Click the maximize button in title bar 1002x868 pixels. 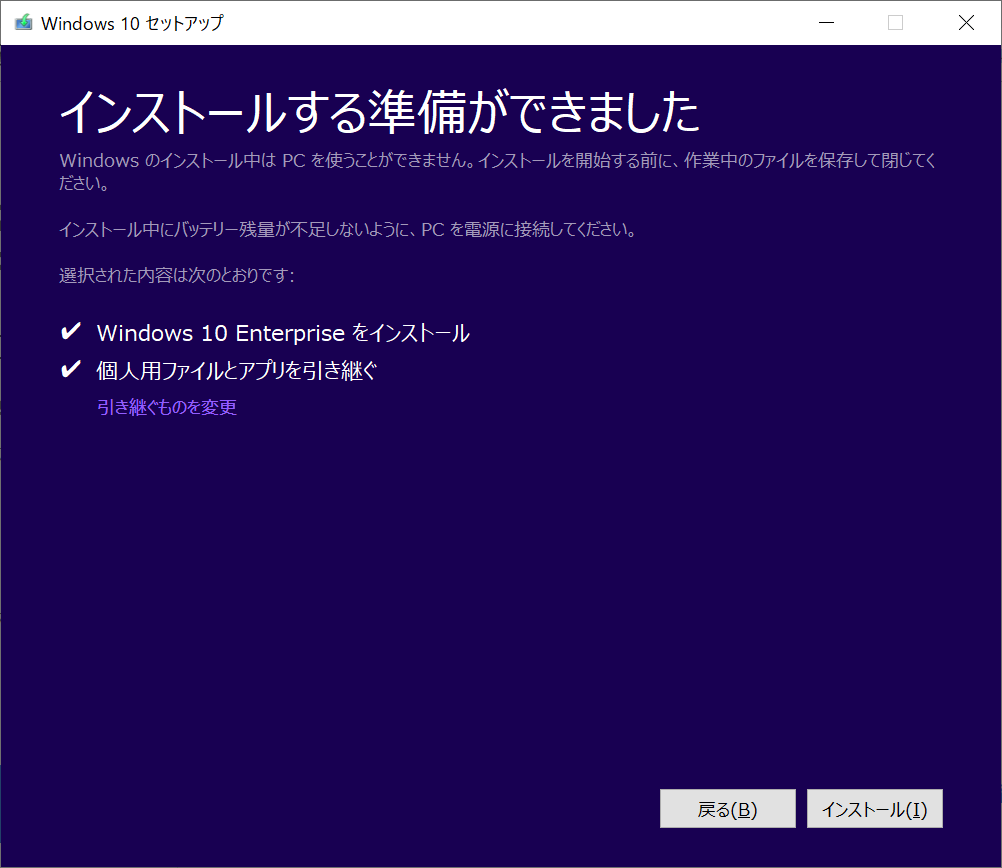895,22
